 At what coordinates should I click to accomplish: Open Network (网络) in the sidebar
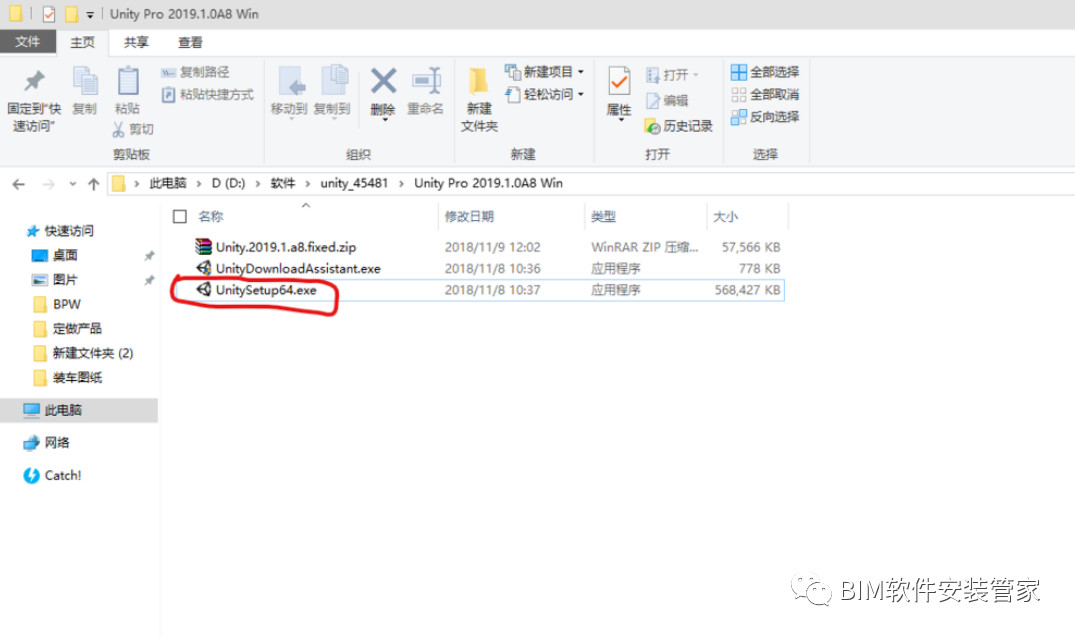[47, 443]
